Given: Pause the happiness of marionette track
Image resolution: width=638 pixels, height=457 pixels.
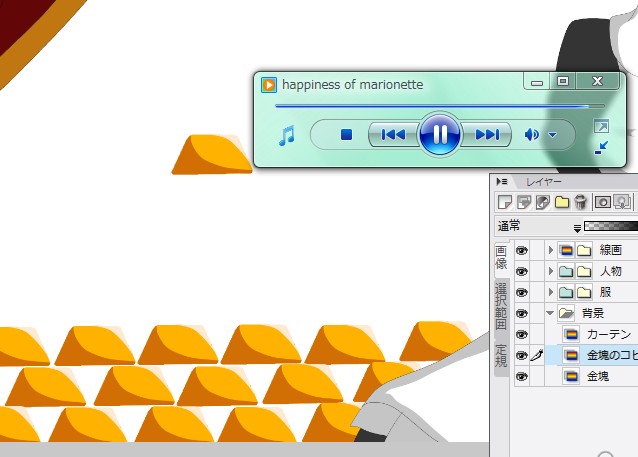Looking at the screenshot, I should click(439, 133).
